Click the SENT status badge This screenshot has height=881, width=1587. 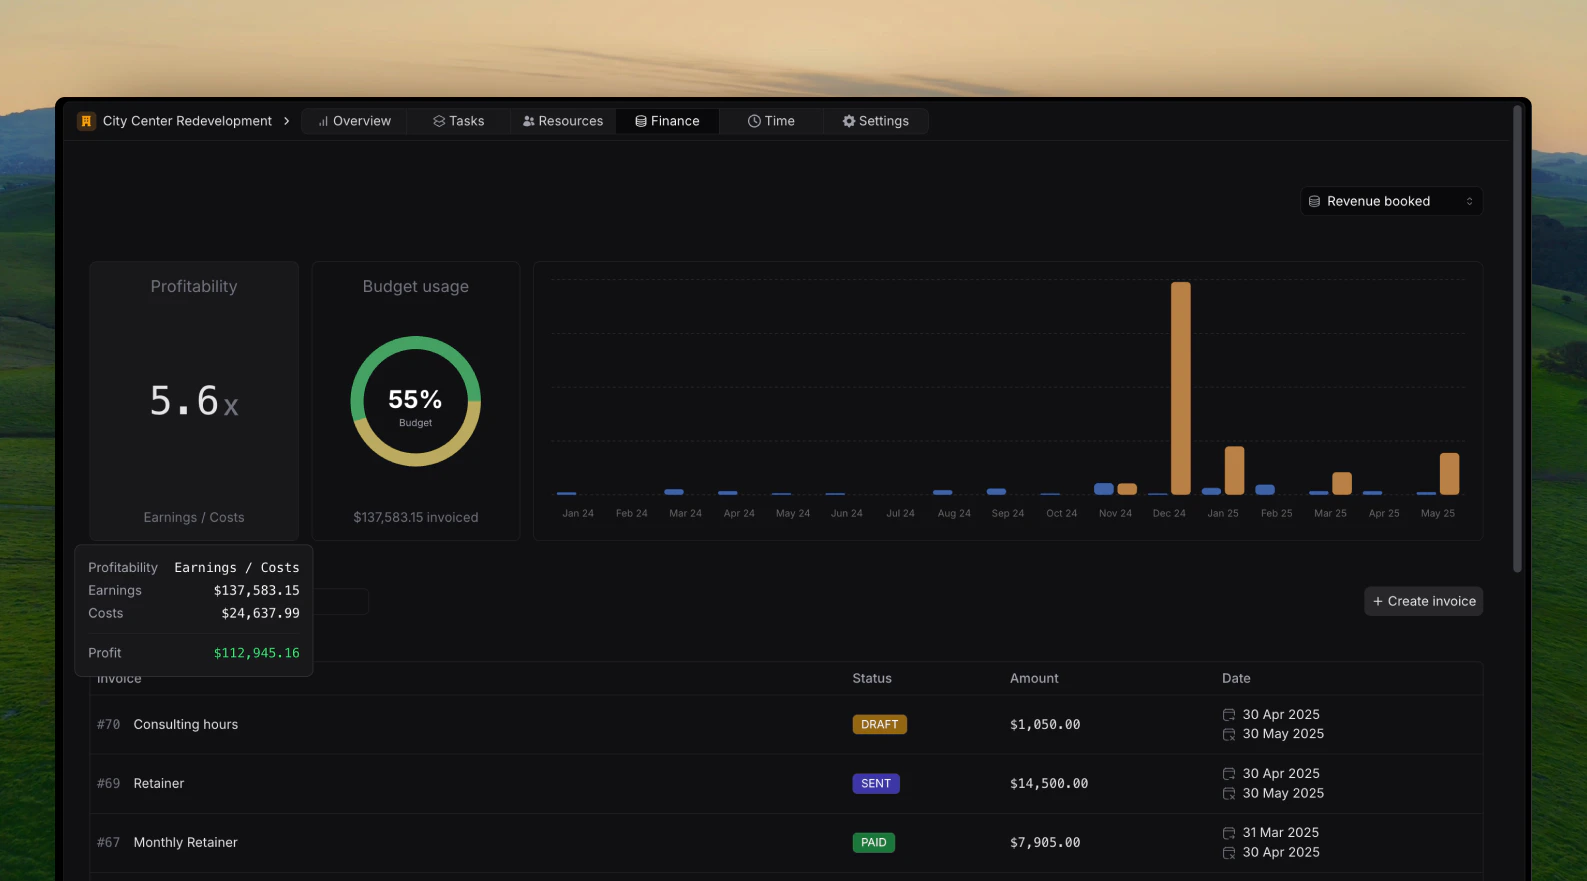tap(876, 784)
